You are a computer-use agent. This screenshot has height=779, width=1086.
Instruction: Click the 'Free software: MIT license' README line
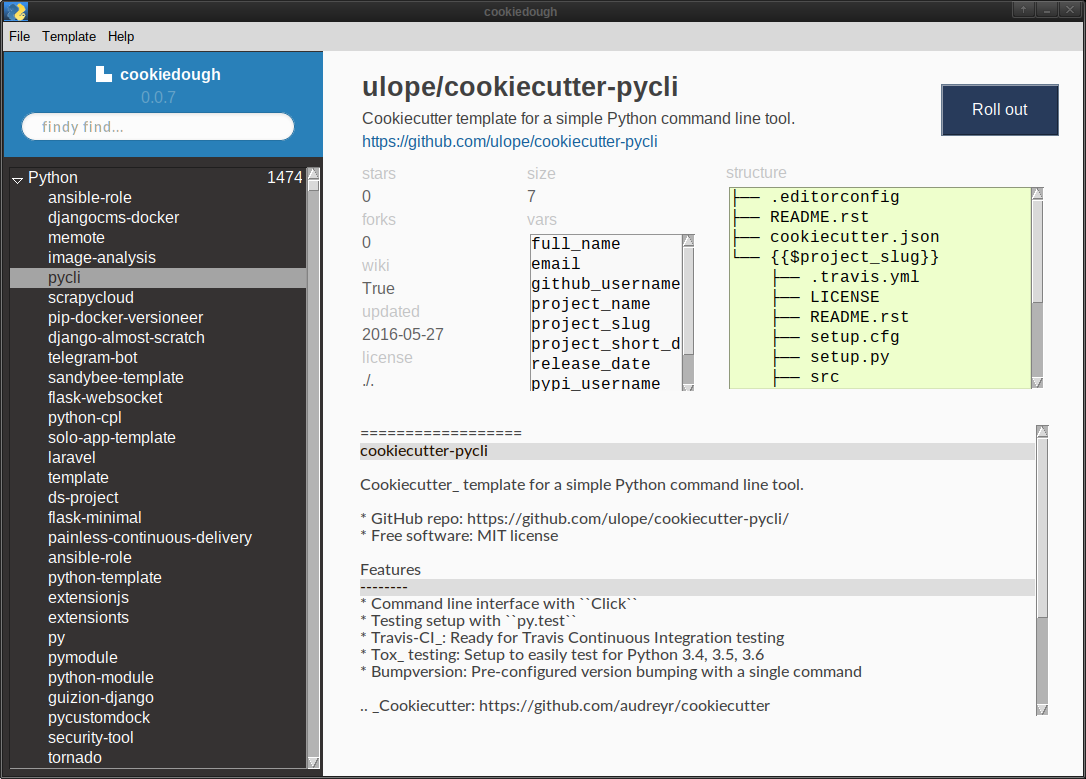coord(459,536)
